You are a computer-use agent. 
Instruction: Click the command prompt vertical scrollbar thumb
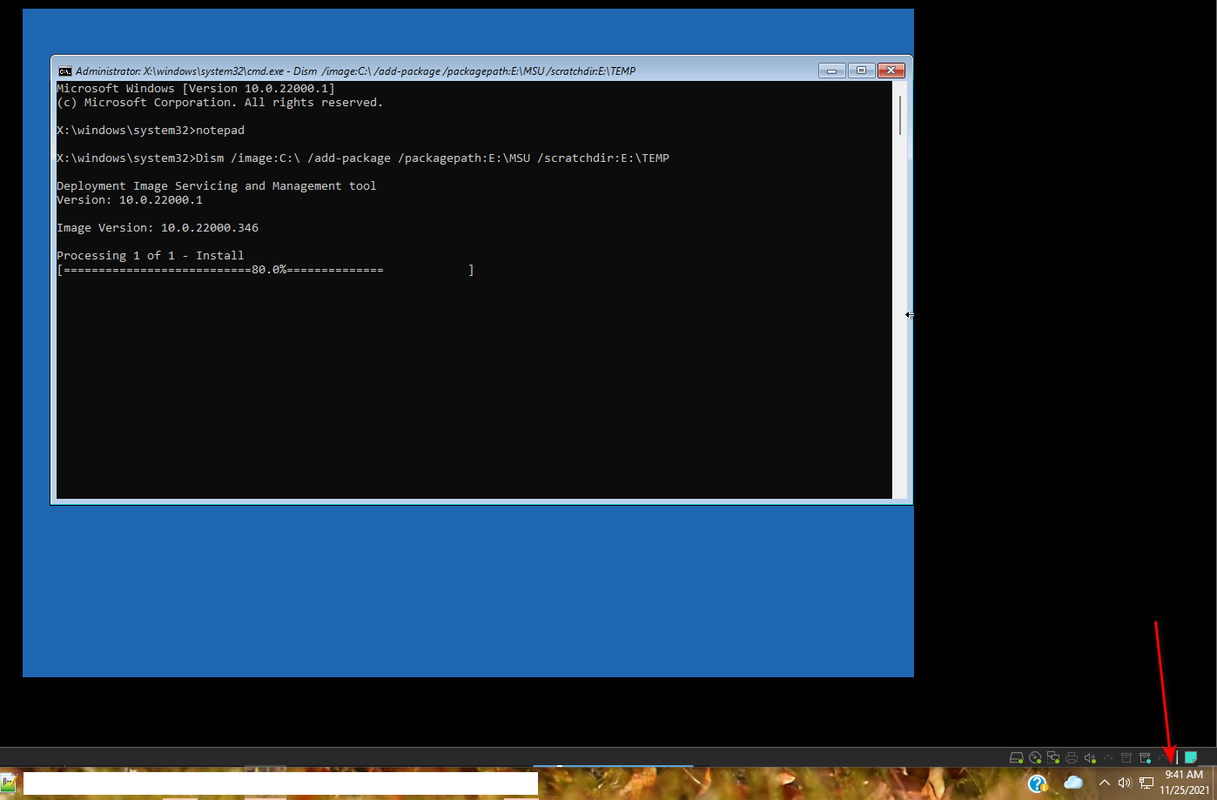[x=901, y=115]
